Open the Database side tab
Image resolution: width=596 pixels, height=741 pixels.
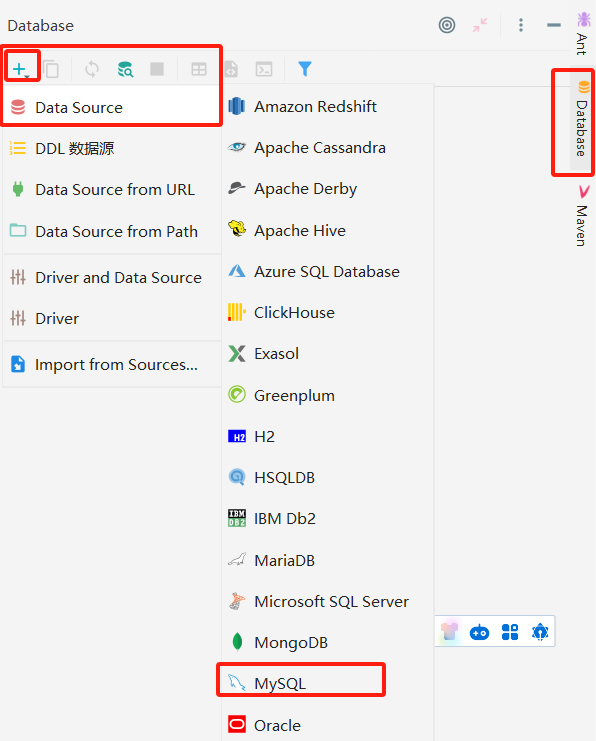tap(581, 121)
